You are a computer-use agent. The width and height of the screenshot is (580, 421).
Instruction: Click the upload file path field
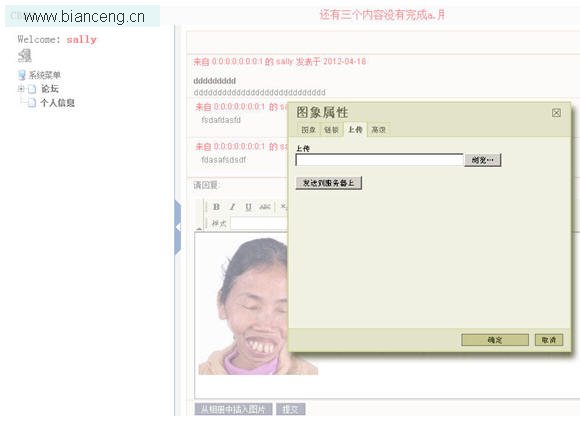click(379, 160)
